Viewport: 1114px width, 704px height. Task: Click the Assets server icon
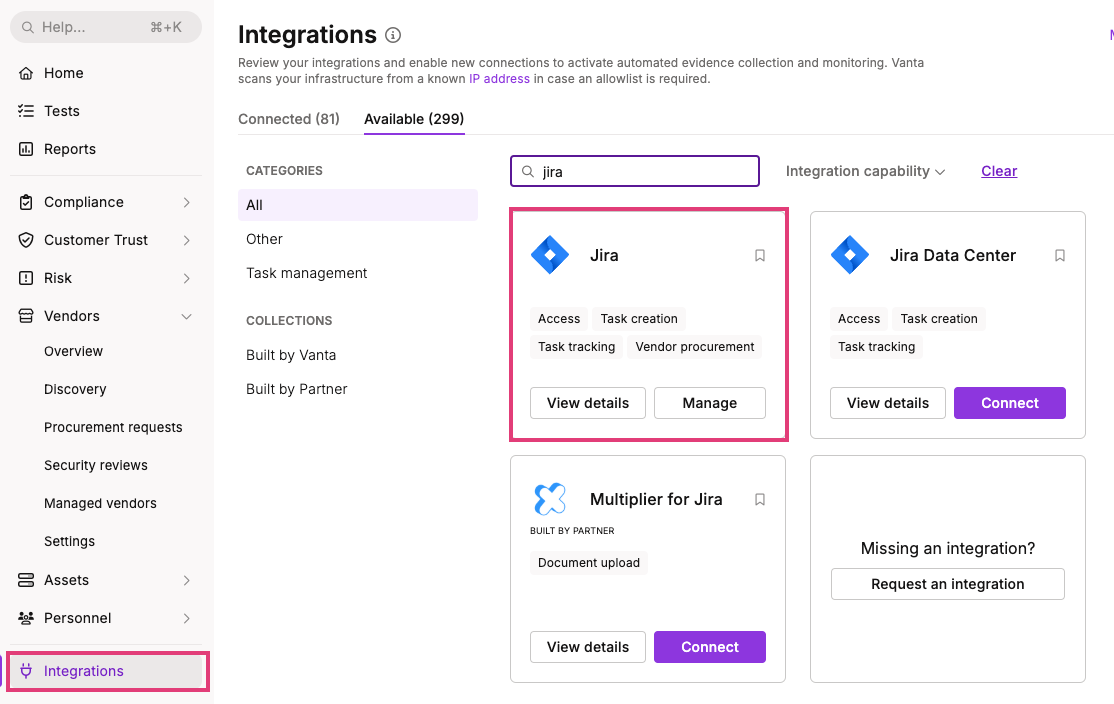pyautogui.click(x=26, y=580)
